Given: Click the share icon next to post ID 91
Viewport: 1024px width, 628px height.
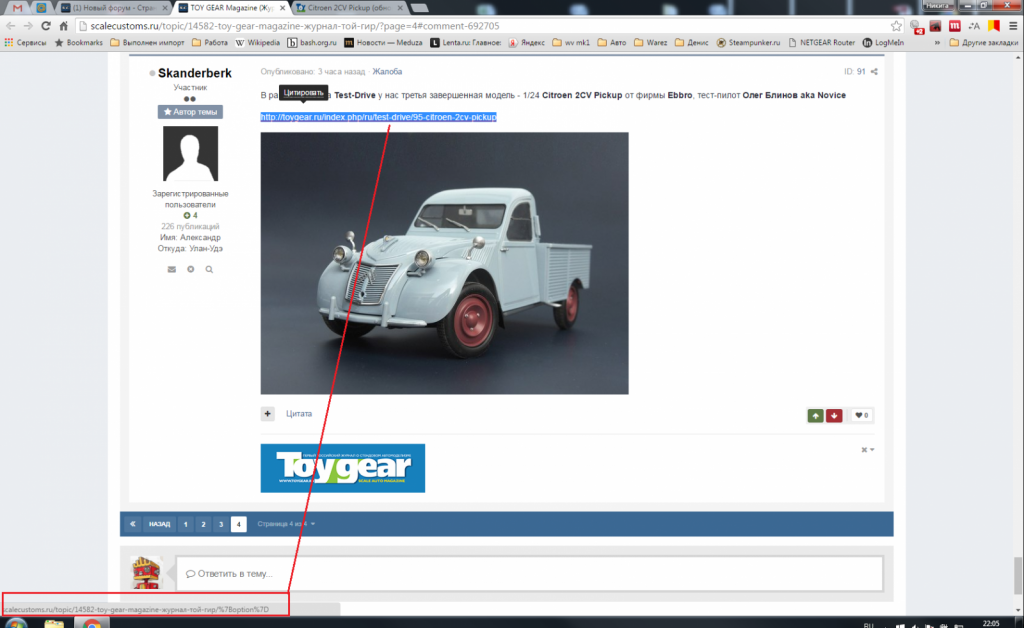Looking at the screenshot, I should click(874, 72).
